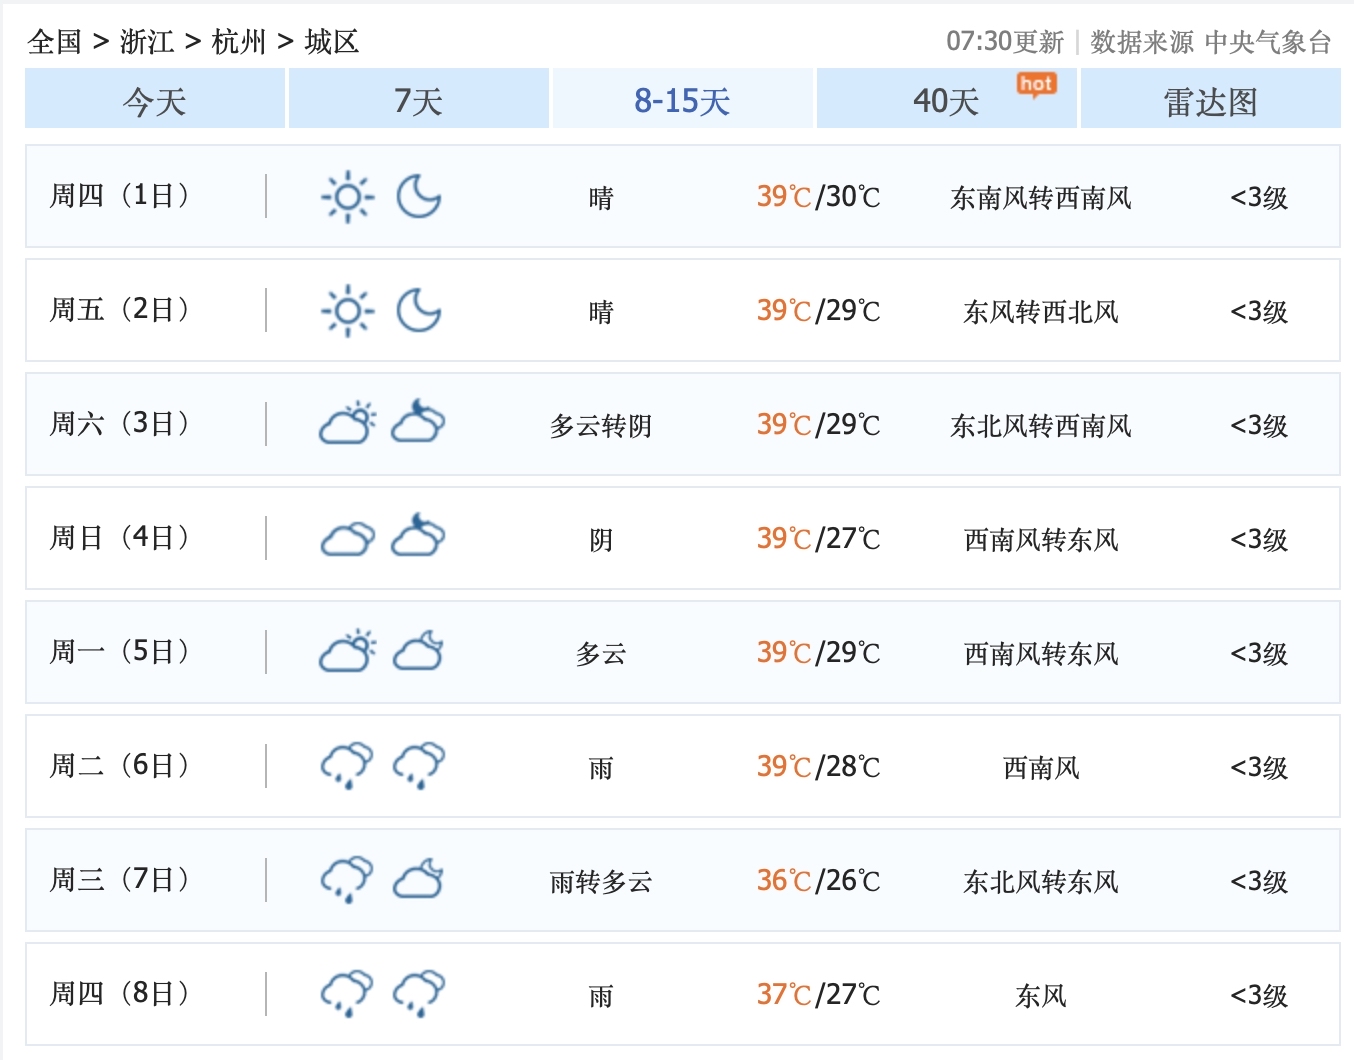Click the partly cloudy day icon for 周六 3日

point(347,424)
